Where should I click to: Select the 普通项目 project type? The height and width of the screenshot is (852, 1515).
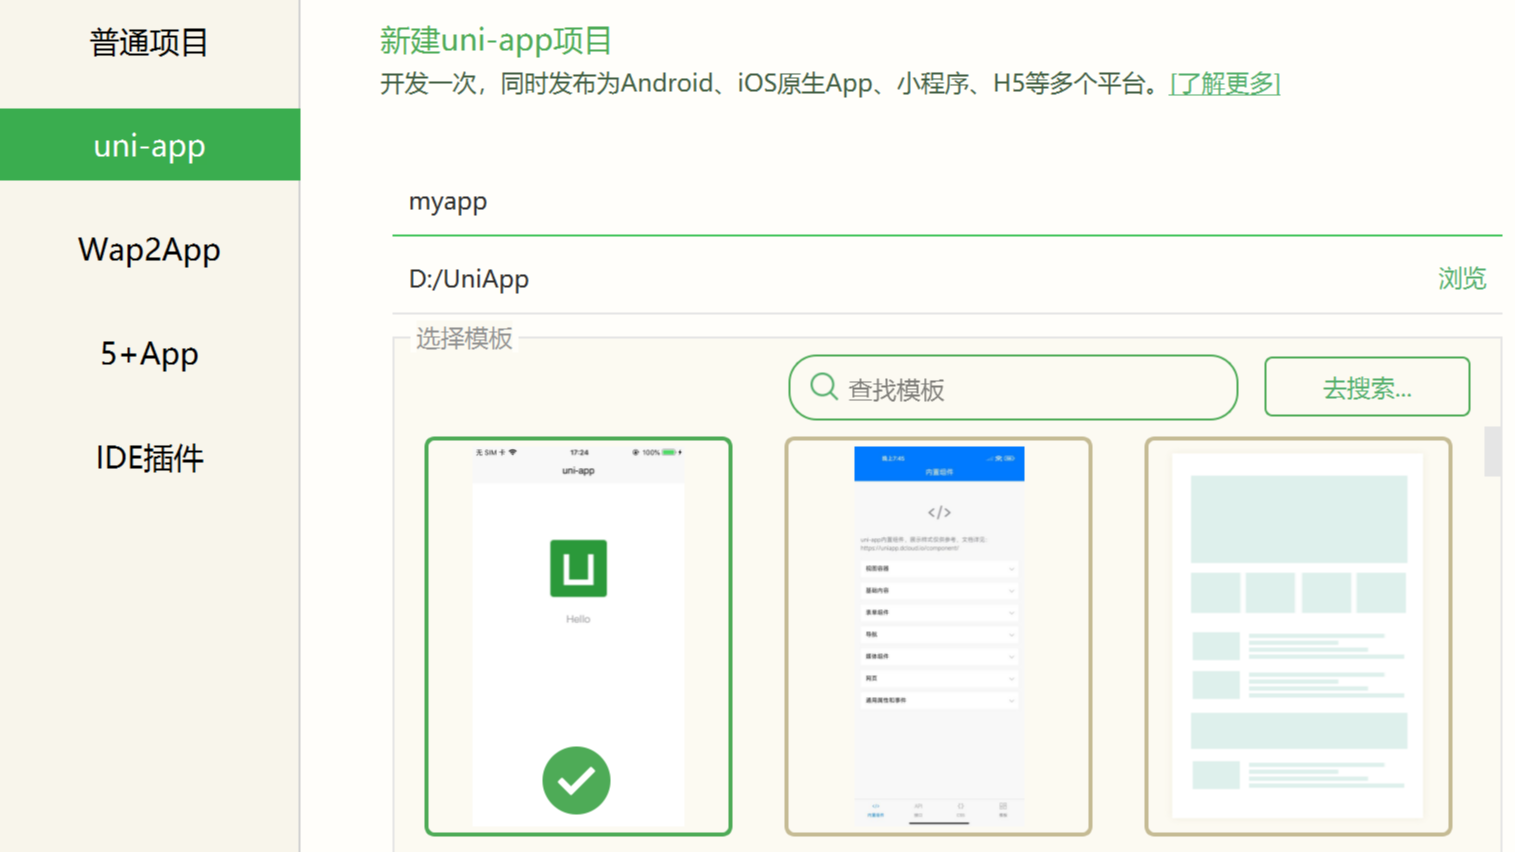pos(149,43)
